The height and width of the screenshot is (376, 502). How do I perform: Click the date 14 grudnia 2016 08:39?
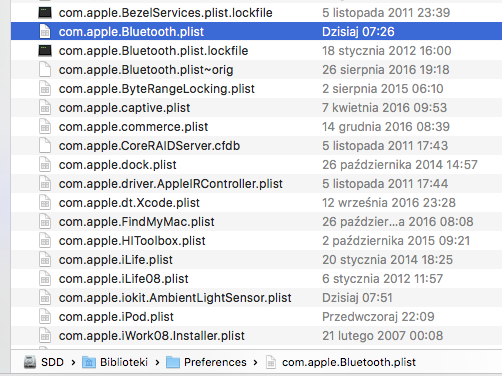(386, 127)
